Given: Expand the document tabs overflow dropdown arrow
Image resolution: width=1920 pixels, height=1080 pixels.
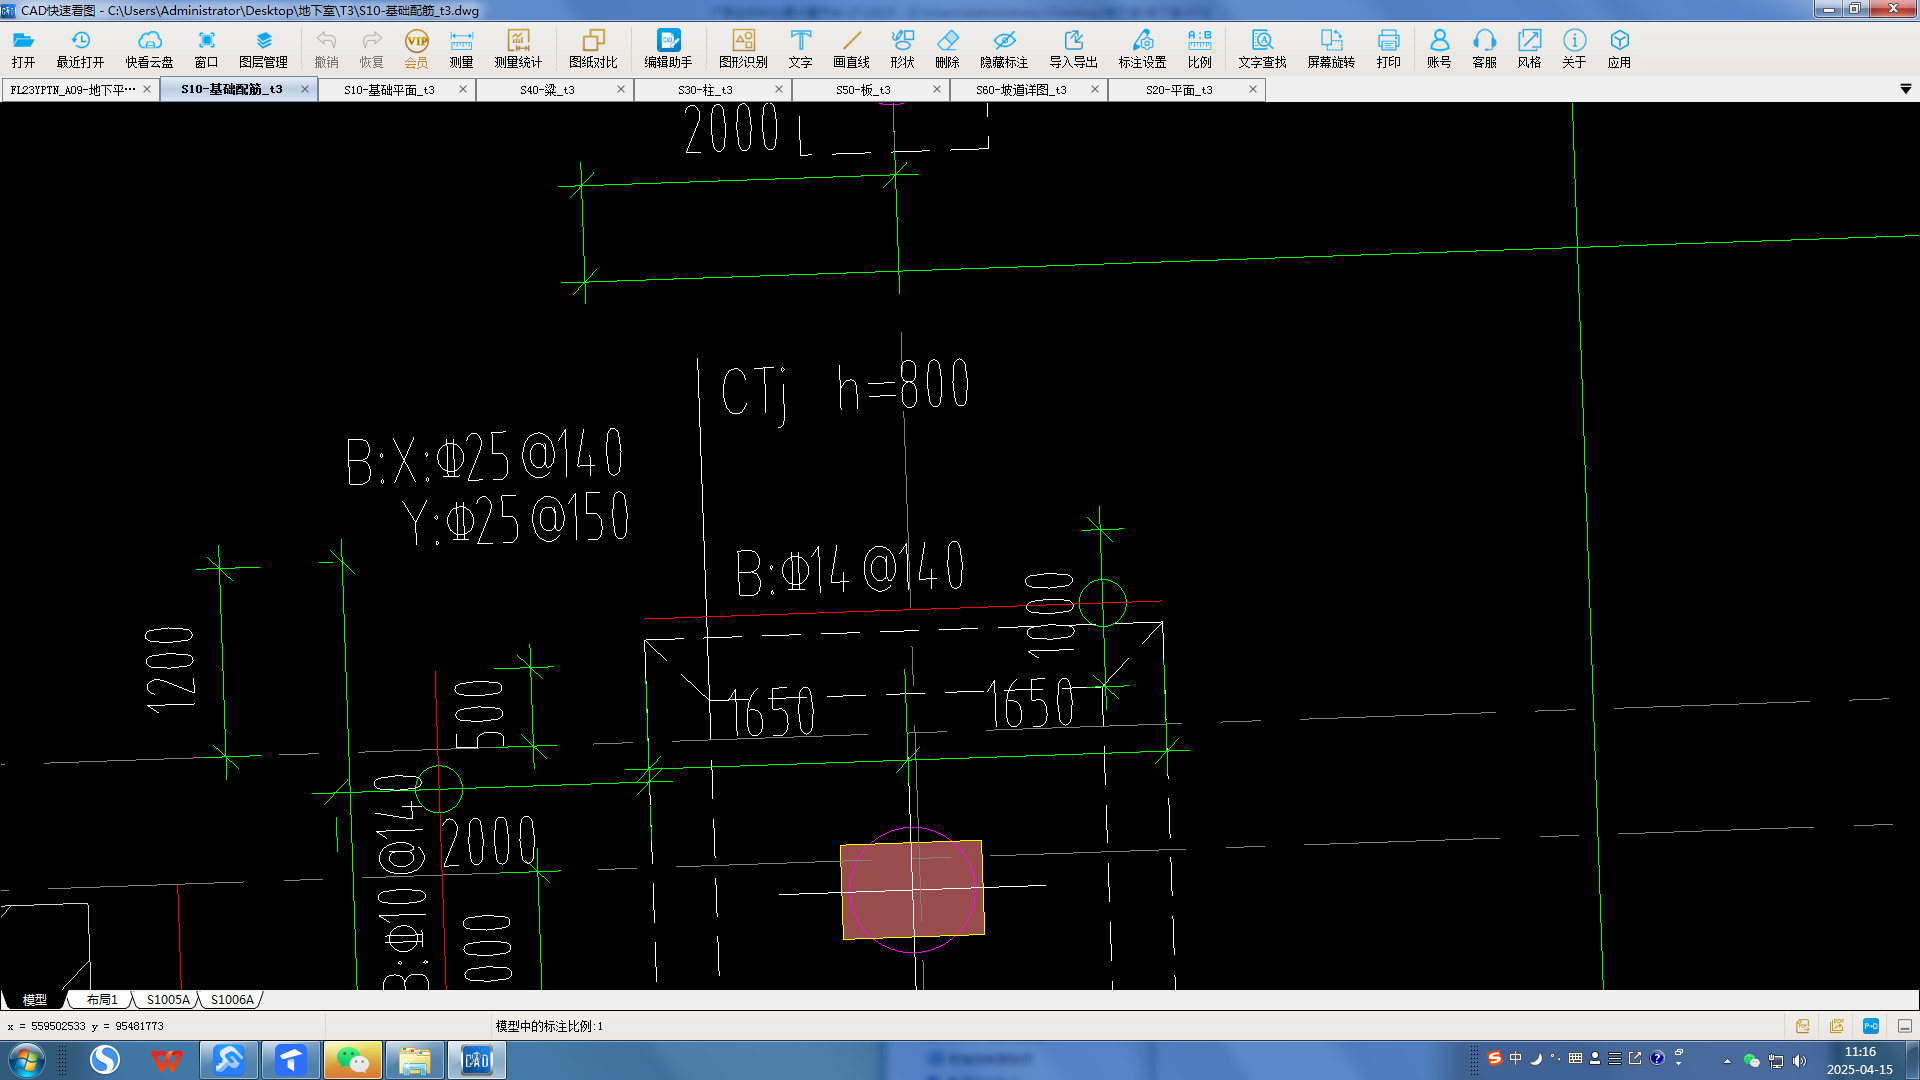Looking at the screenshot, I should (1905, 89).
